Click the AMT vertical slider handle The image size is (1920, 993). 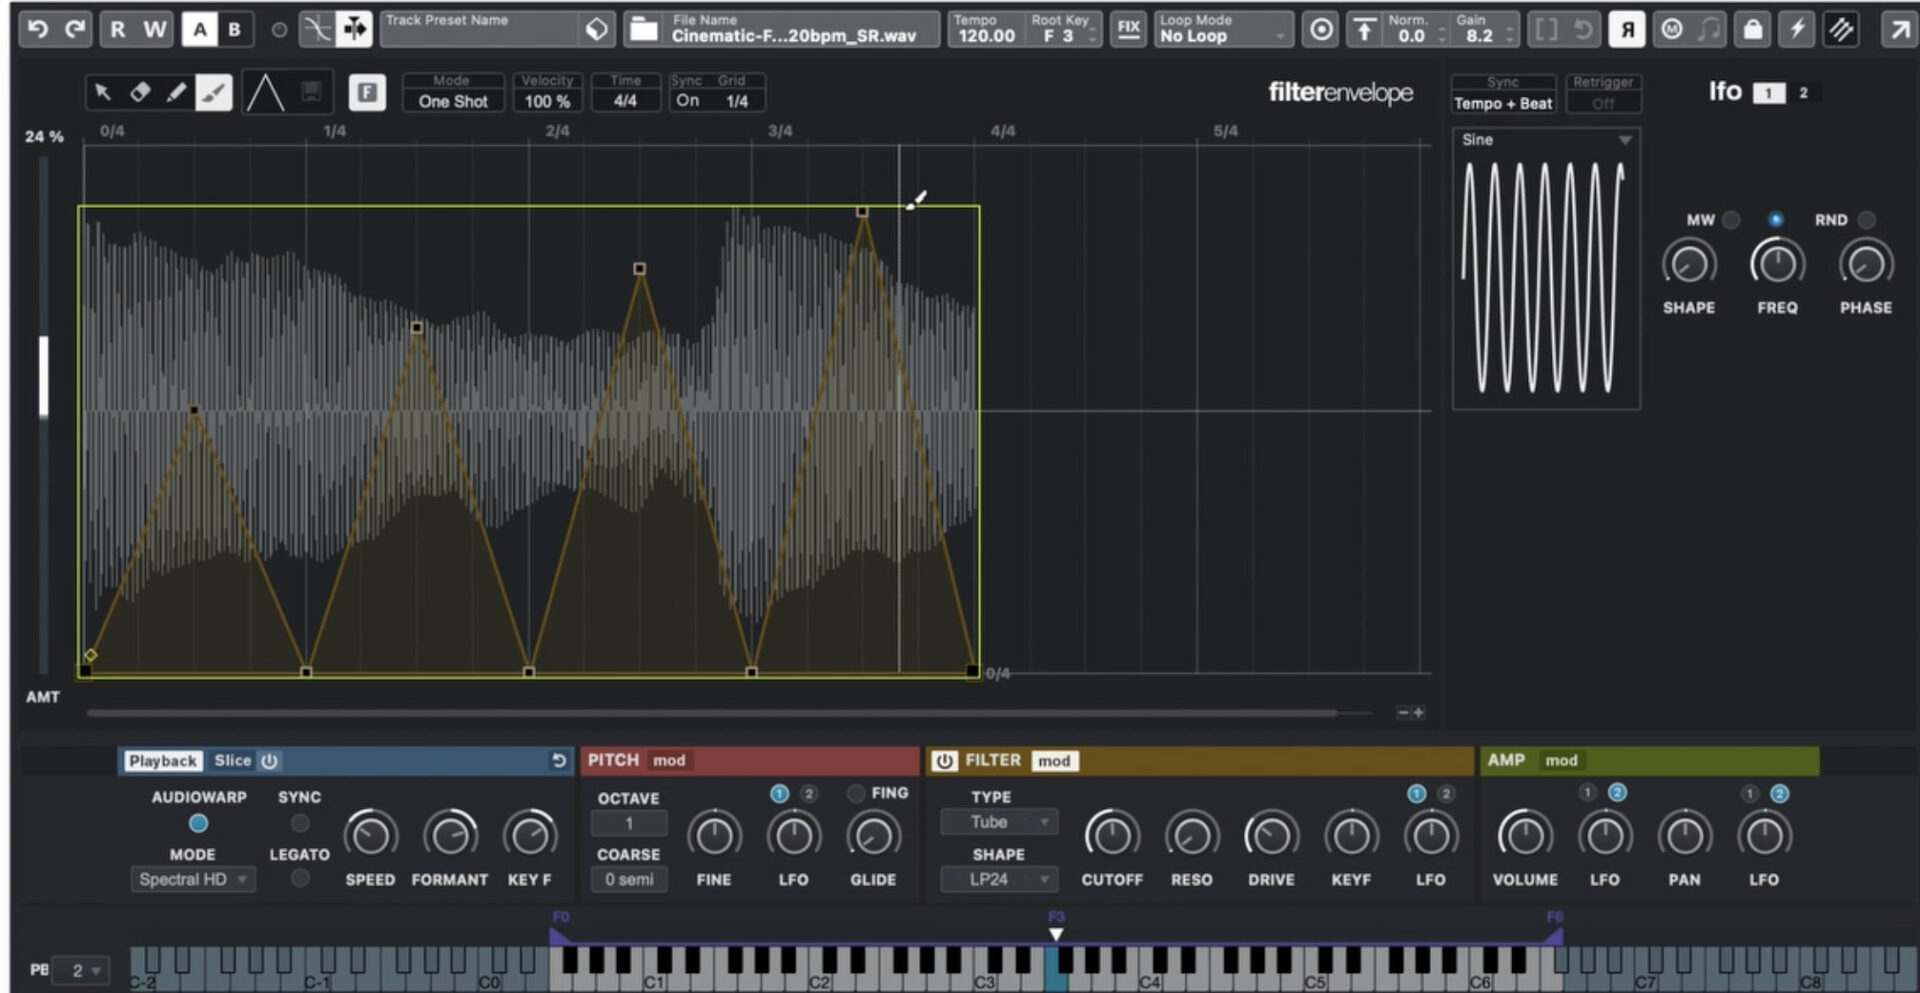pyautogui.click(x=43, y=376)
